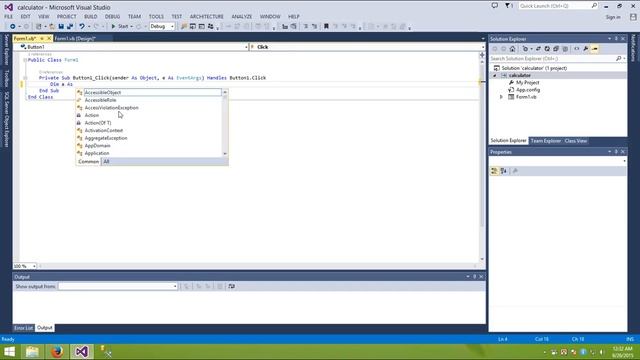This screenshot has height=360, width=640.
Task: Click the Sign in link
Action: point(613,17)
